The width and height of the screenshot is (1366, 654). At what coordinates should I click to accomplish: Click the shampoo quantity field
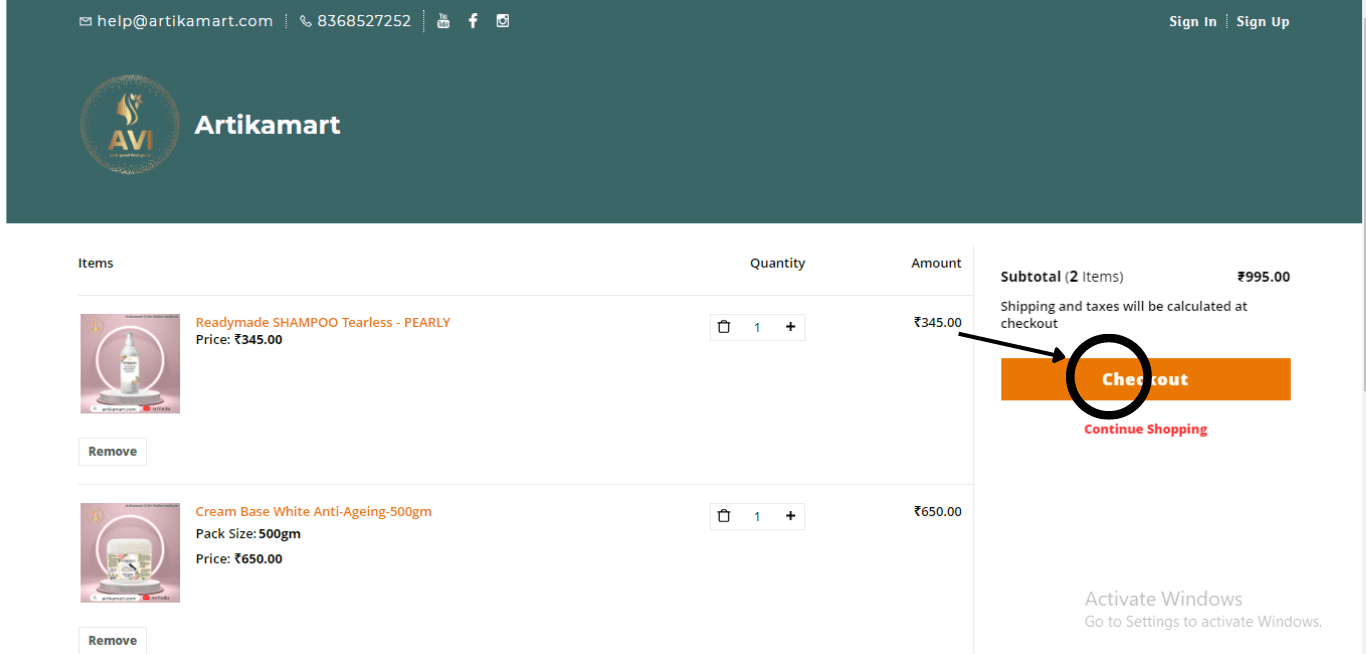coord(757,327)
